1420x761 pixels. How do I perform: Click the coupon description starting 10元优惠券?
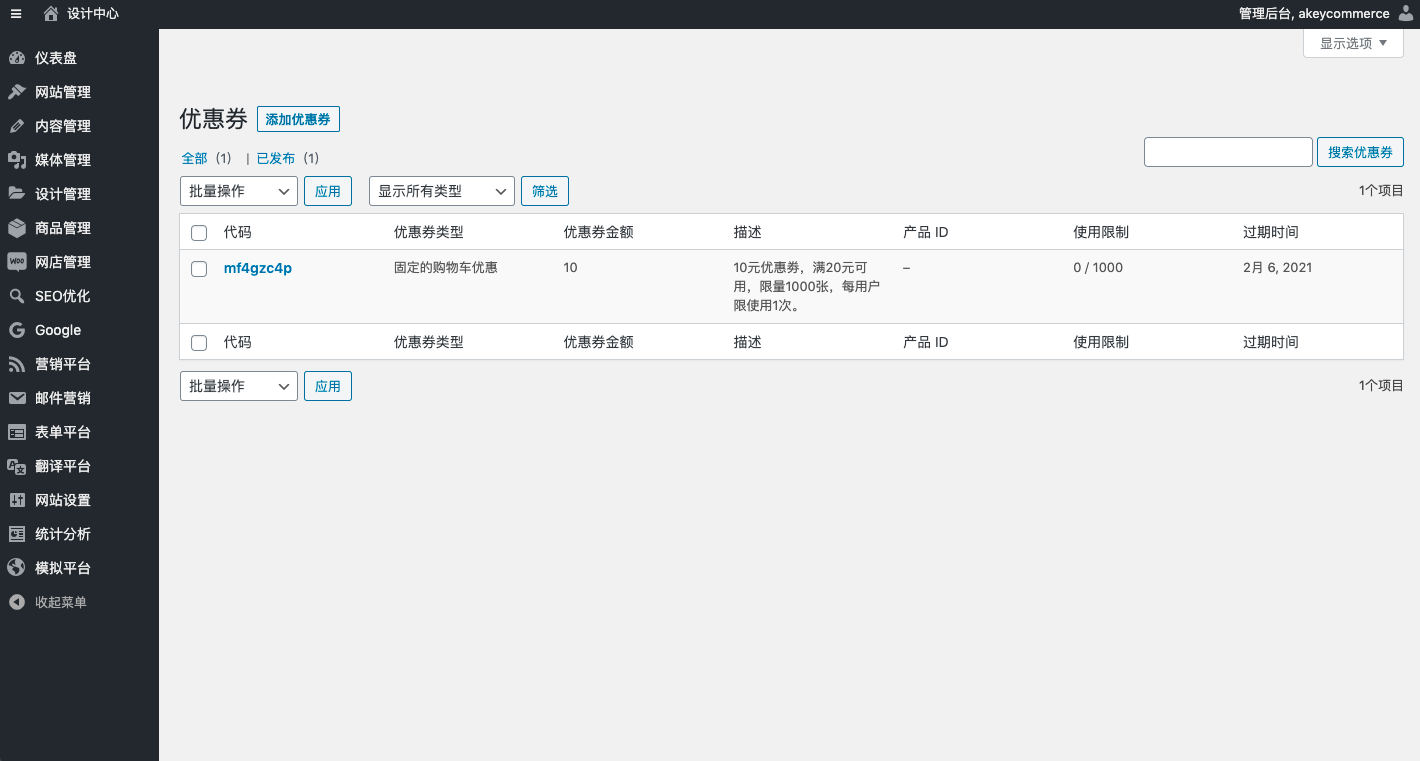[x=807, y=287]
